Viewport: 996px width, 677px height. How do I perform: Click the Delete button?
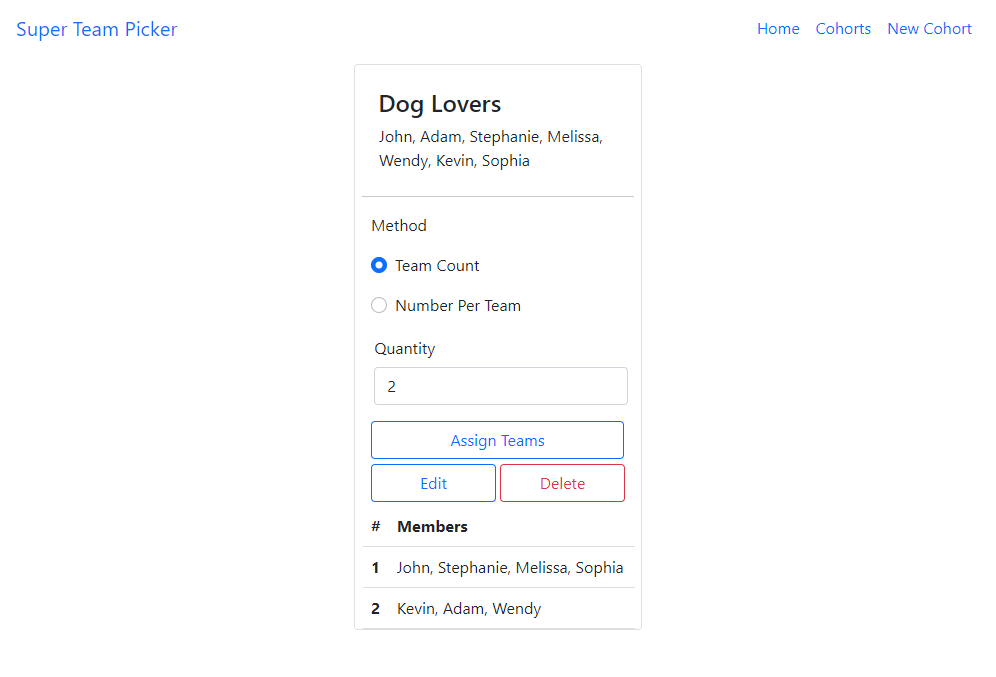coord(562,483)
